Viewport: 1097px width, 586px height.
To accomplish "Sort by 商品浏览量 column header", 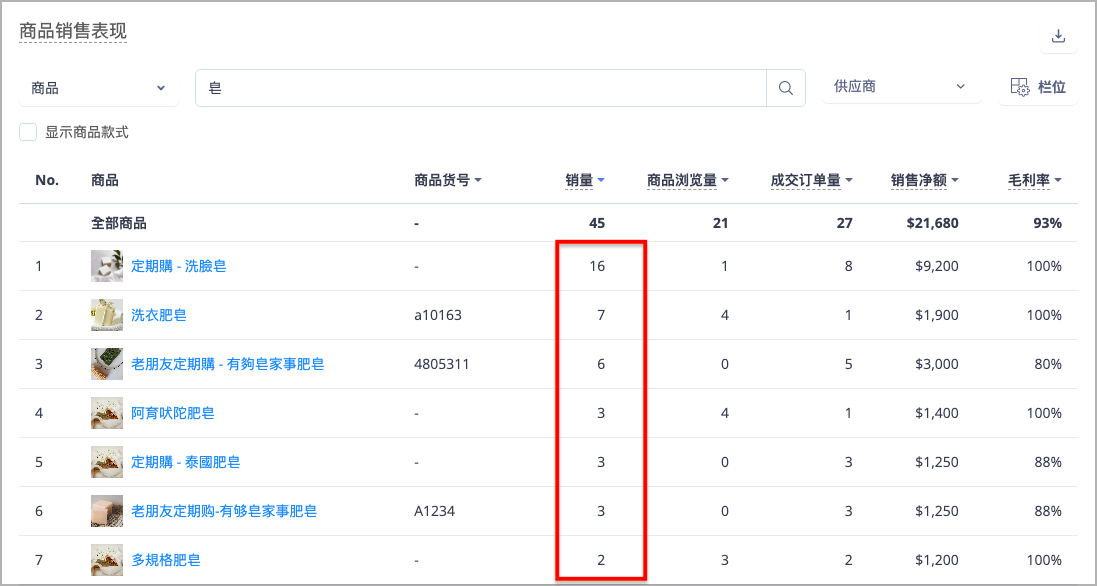I will tap(682, 180).
